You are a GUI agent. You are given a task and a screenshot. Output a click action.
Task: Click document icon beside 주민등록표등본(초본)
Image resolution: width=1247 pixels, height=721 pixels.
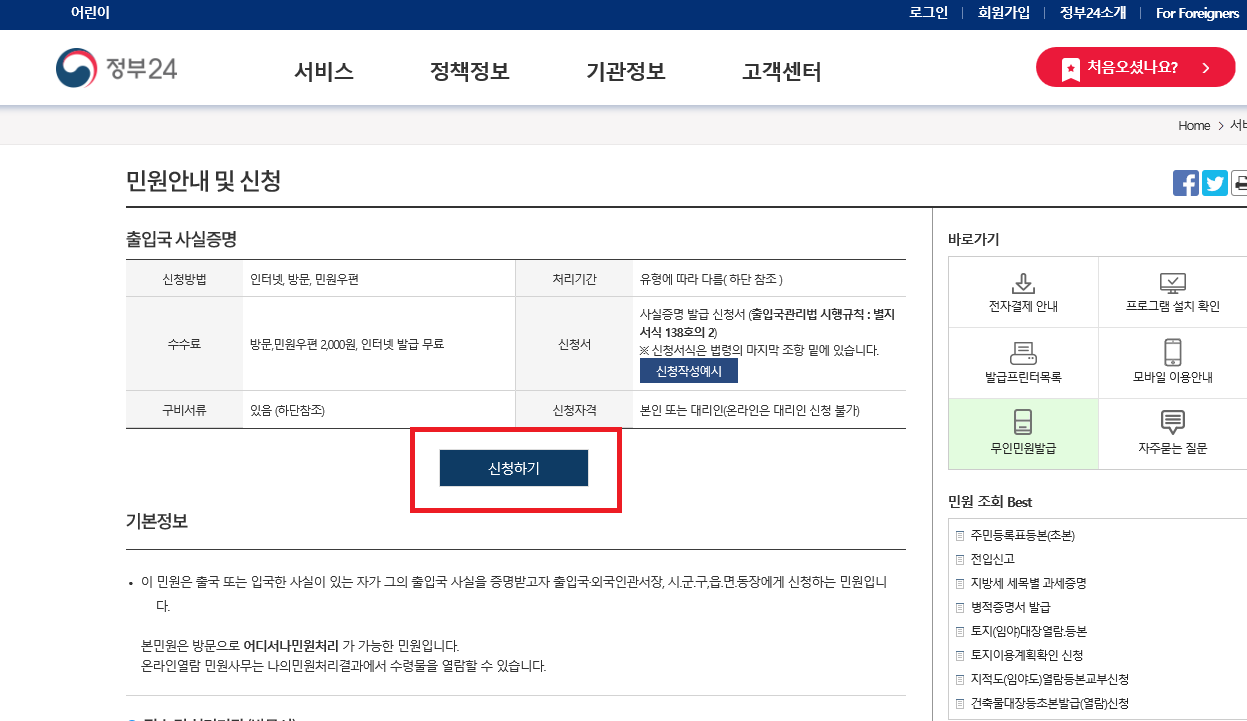click(x=960, y=535)
